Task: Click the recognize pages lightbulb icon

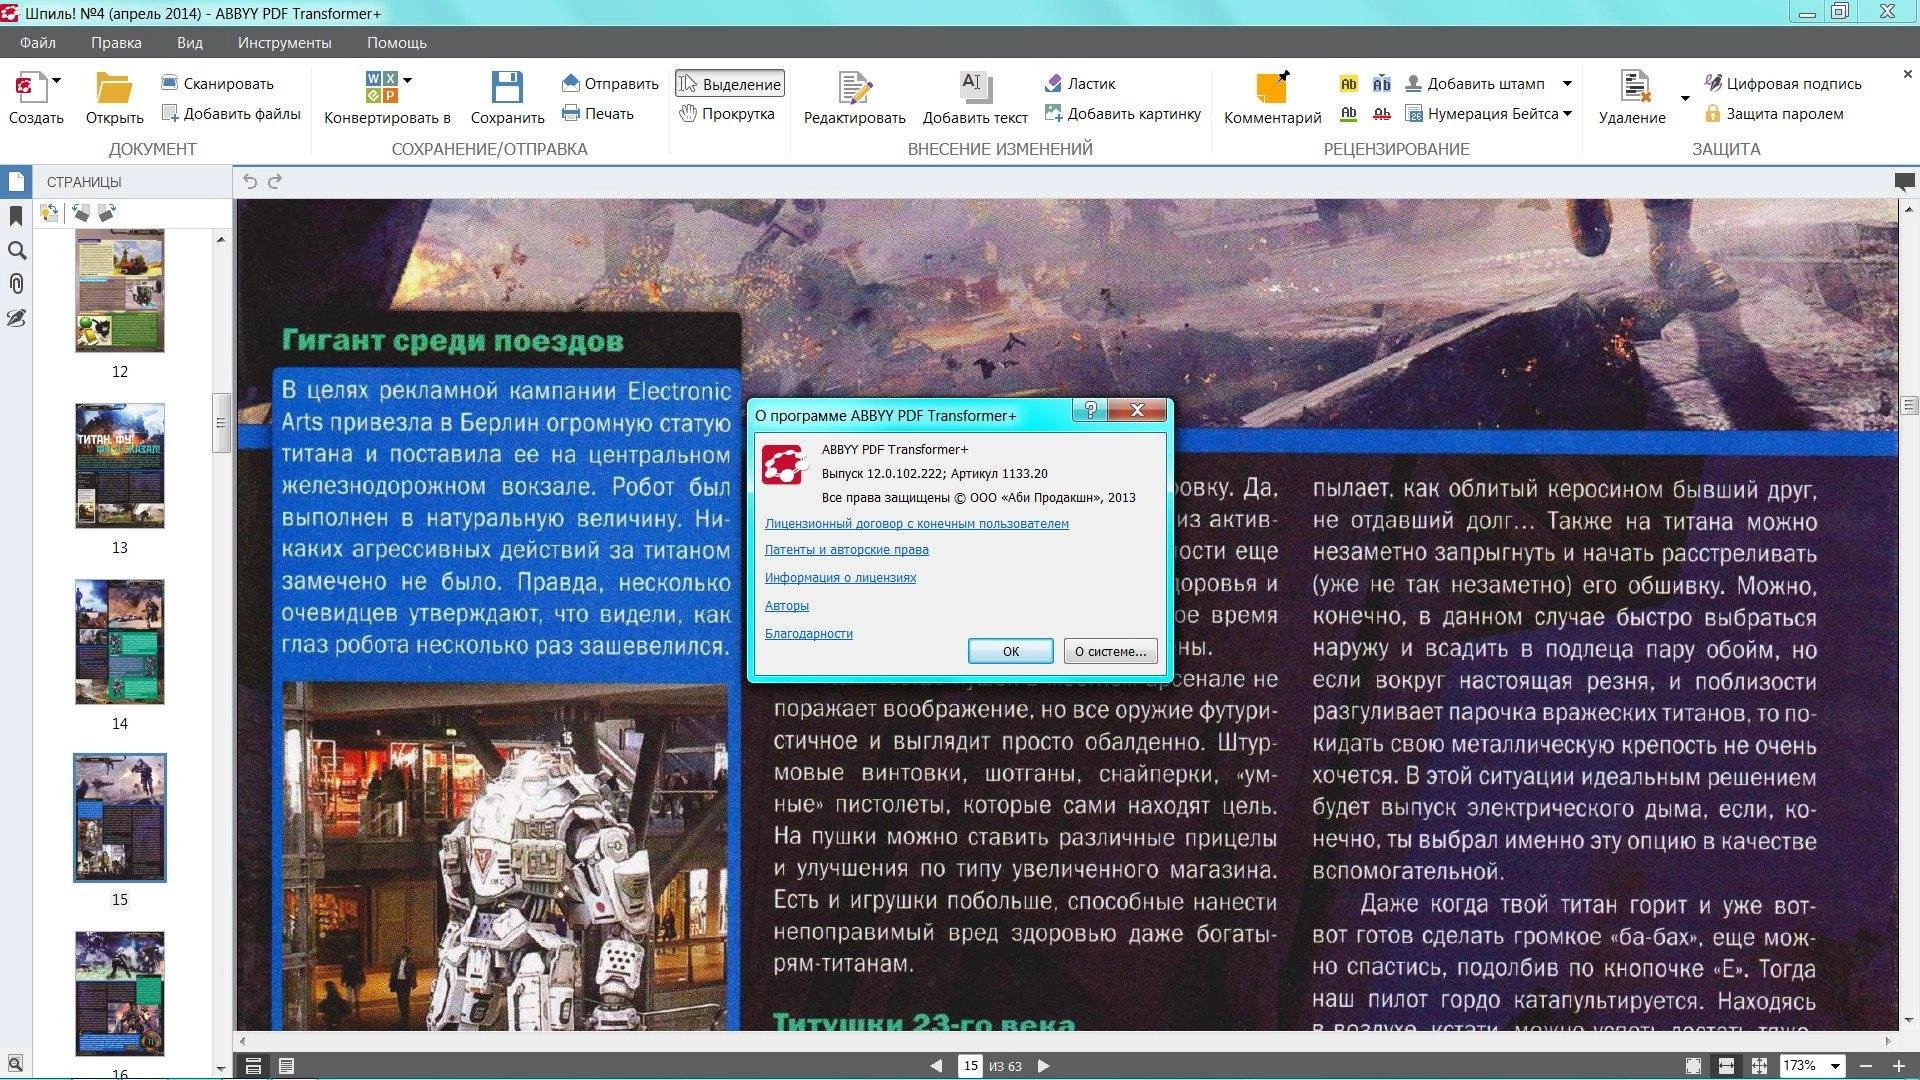Action: pos(49,213)
